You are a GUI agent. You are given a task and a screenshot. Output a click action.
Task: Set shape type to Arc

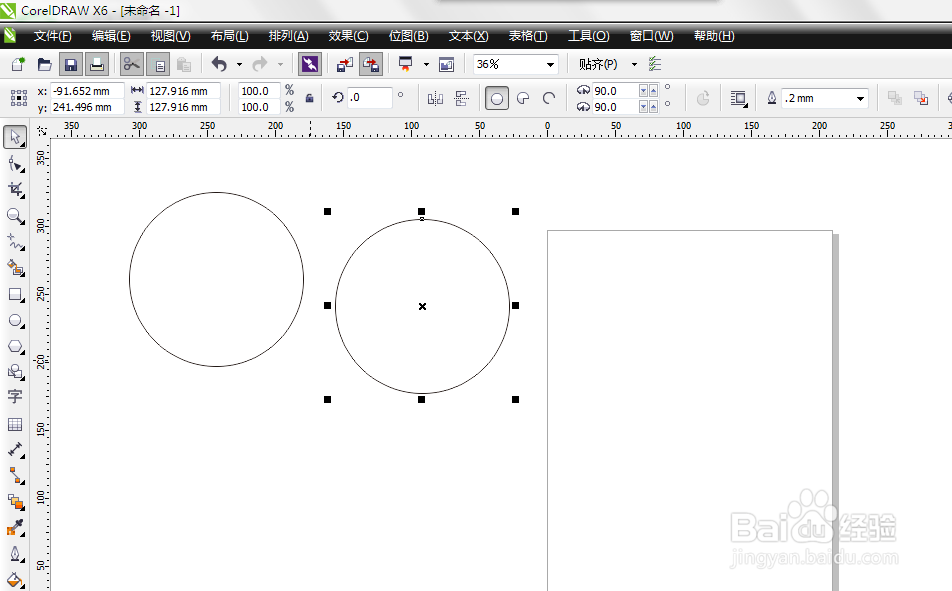[x=549, y=98]
